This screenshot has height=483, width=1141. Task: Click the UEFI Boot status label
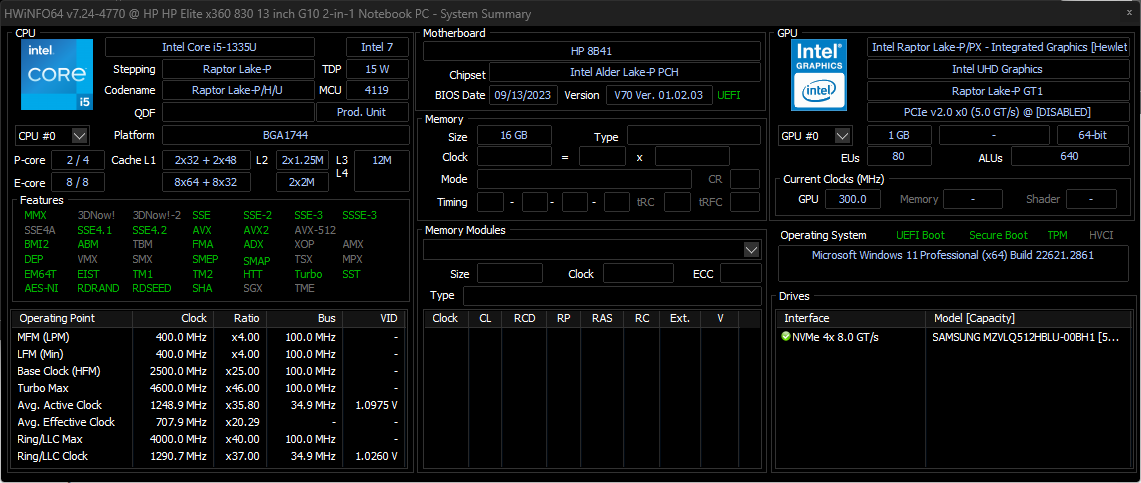(x=920, y=235)
